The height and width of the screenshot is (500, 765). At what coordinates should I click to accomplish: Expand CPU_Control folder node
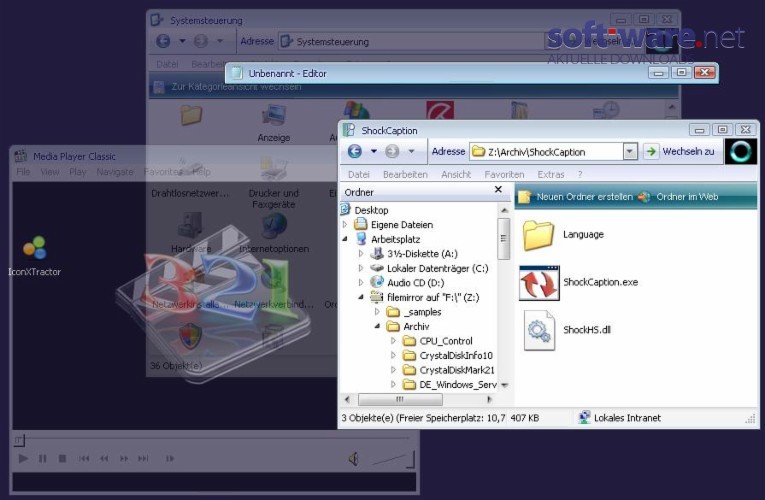tap(393, 340)
